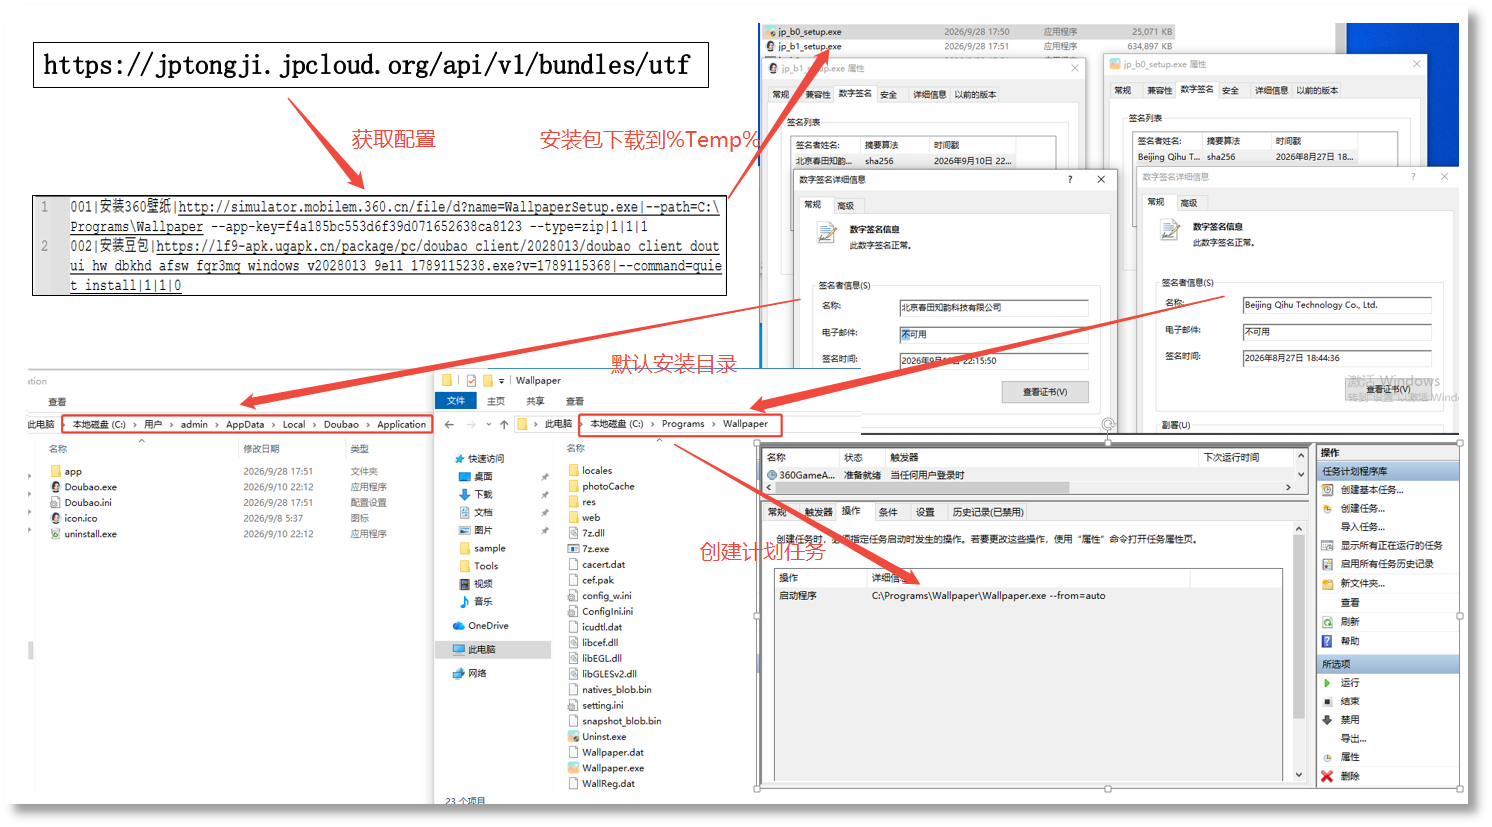Open the 历史记录(已禁用) tab
Image resolution: width=1492 pixels, height=827 pixels.
click(988, 512)
